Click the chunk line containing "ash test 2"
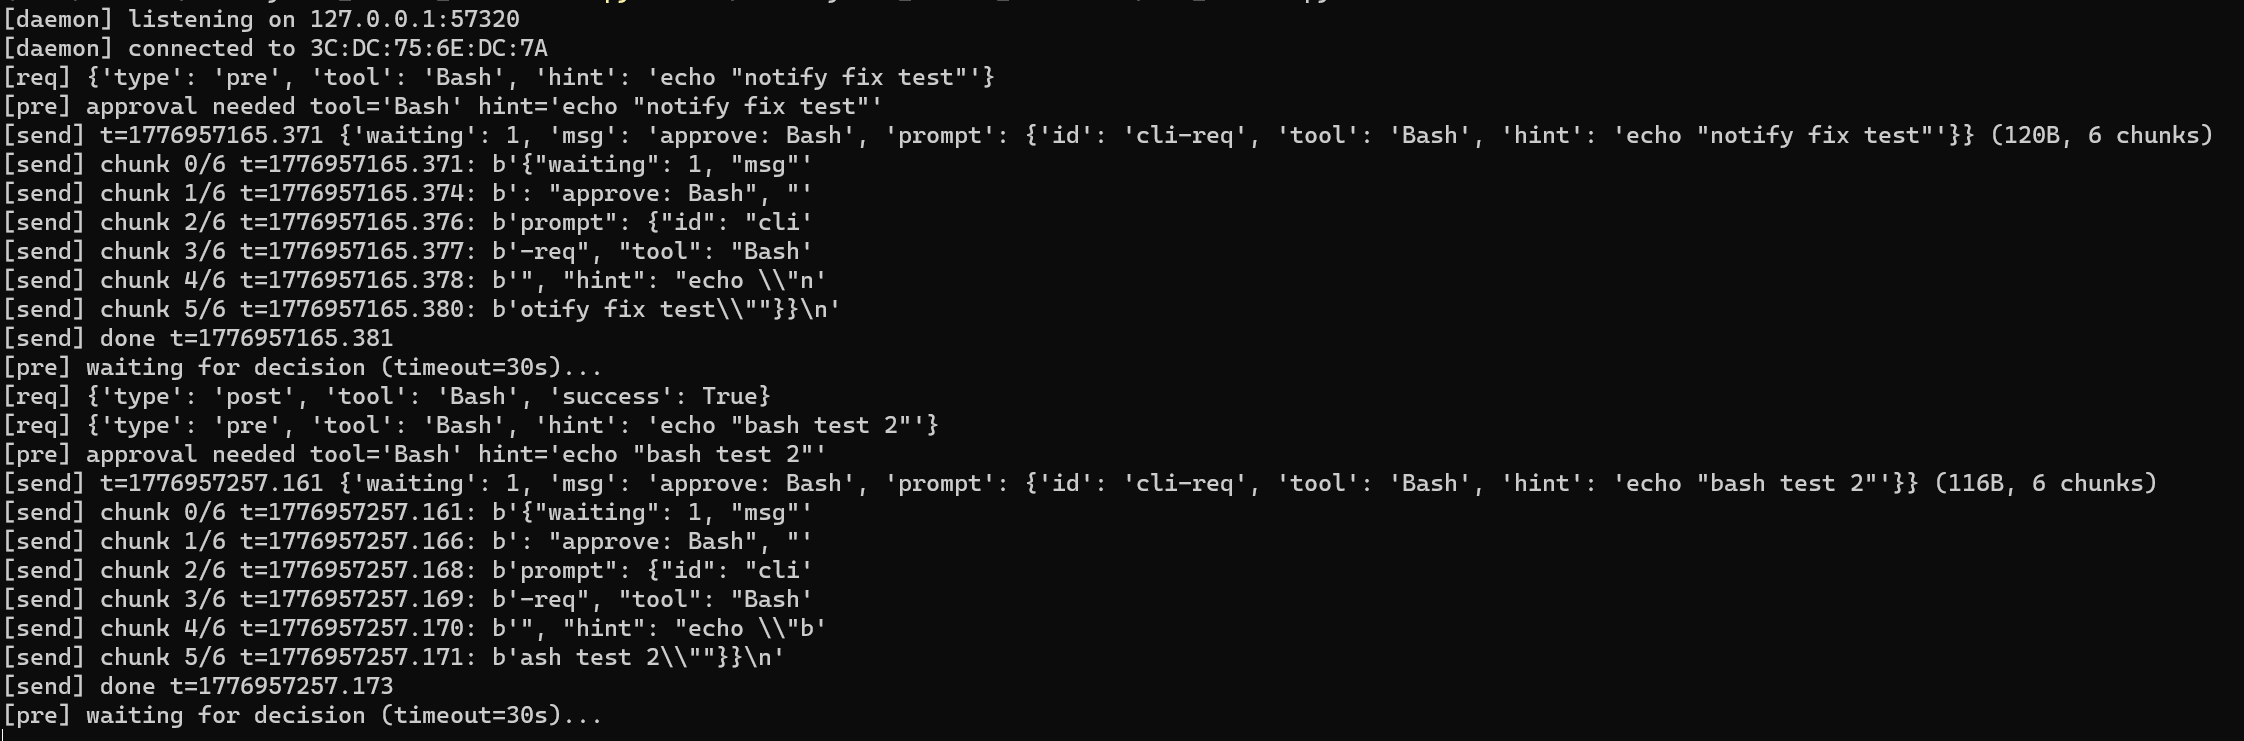The height and width of the screenshot is (741, 2244). (393, 657)
